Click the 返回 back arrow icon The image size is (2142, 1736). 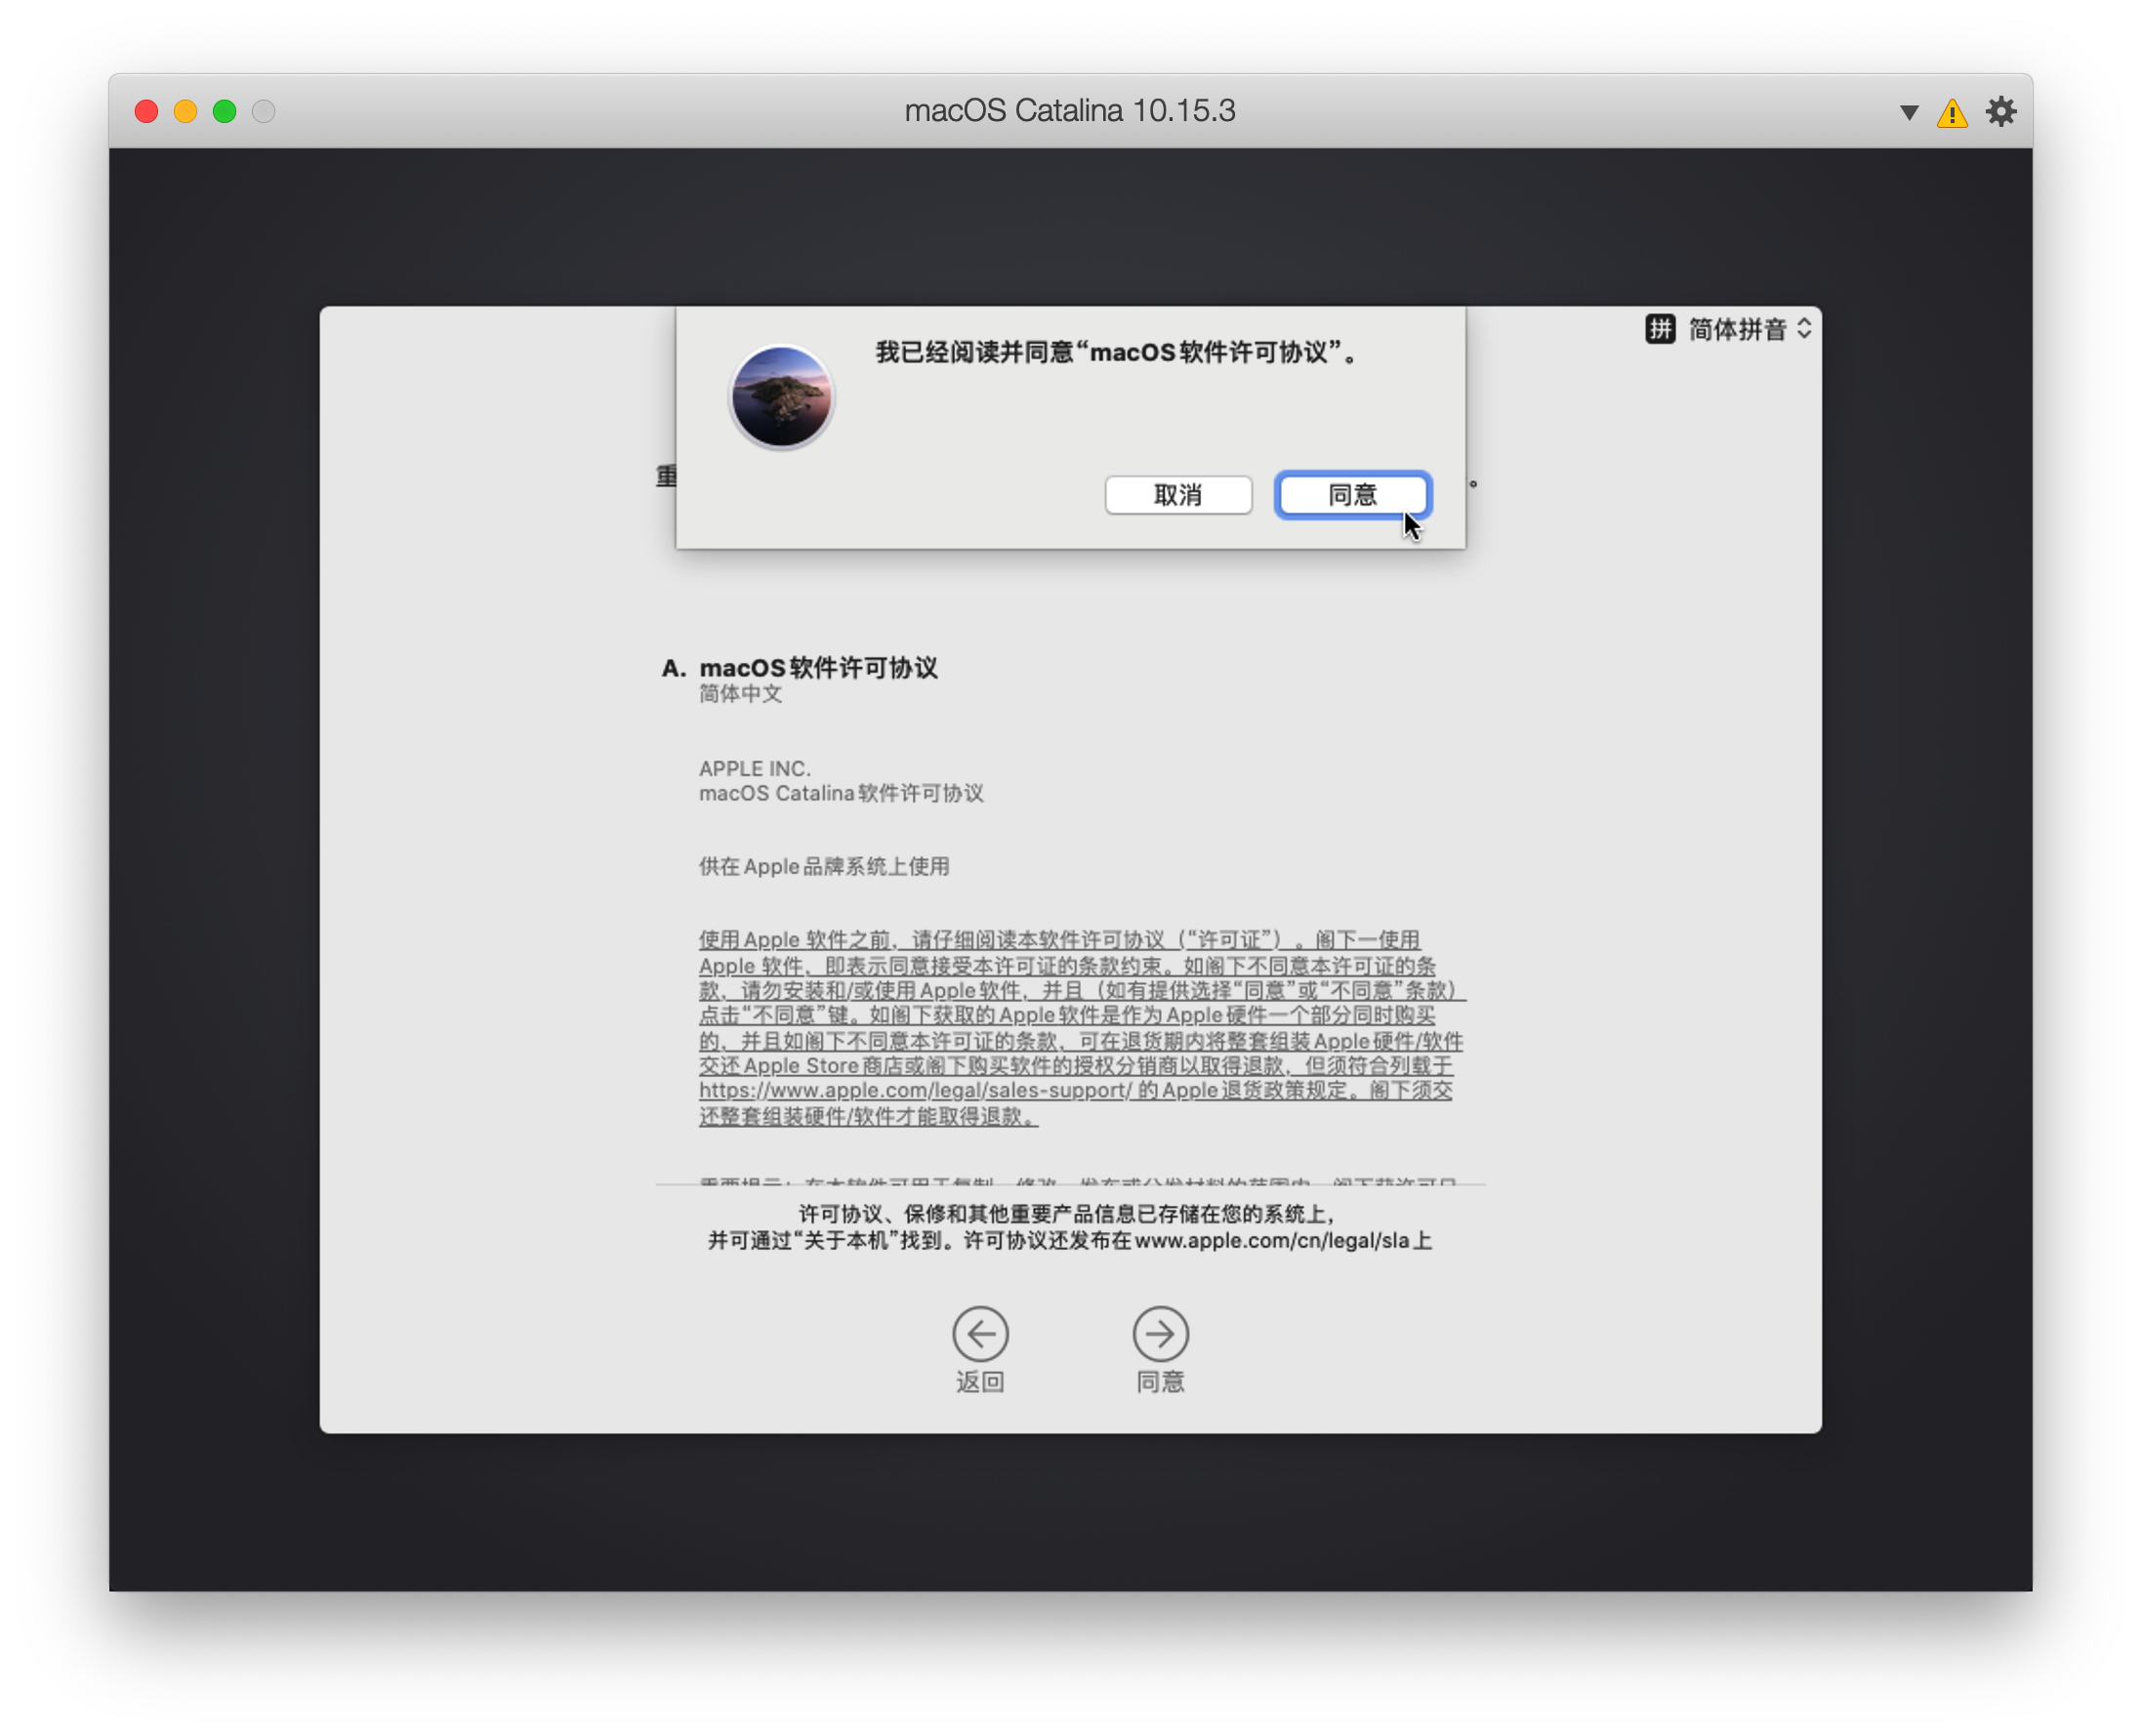[980, 1334]
